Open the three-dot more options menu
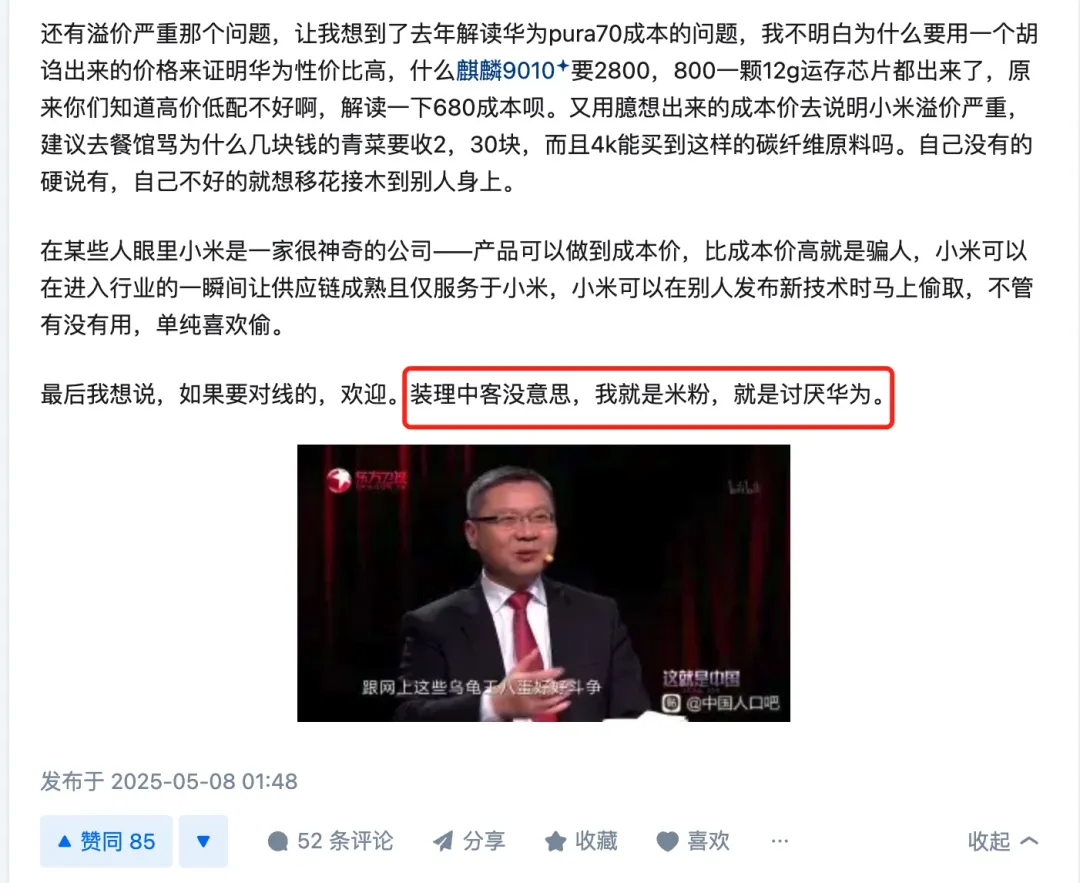Viewport: 1080px width, 883px height. click(x=780, y=841)
